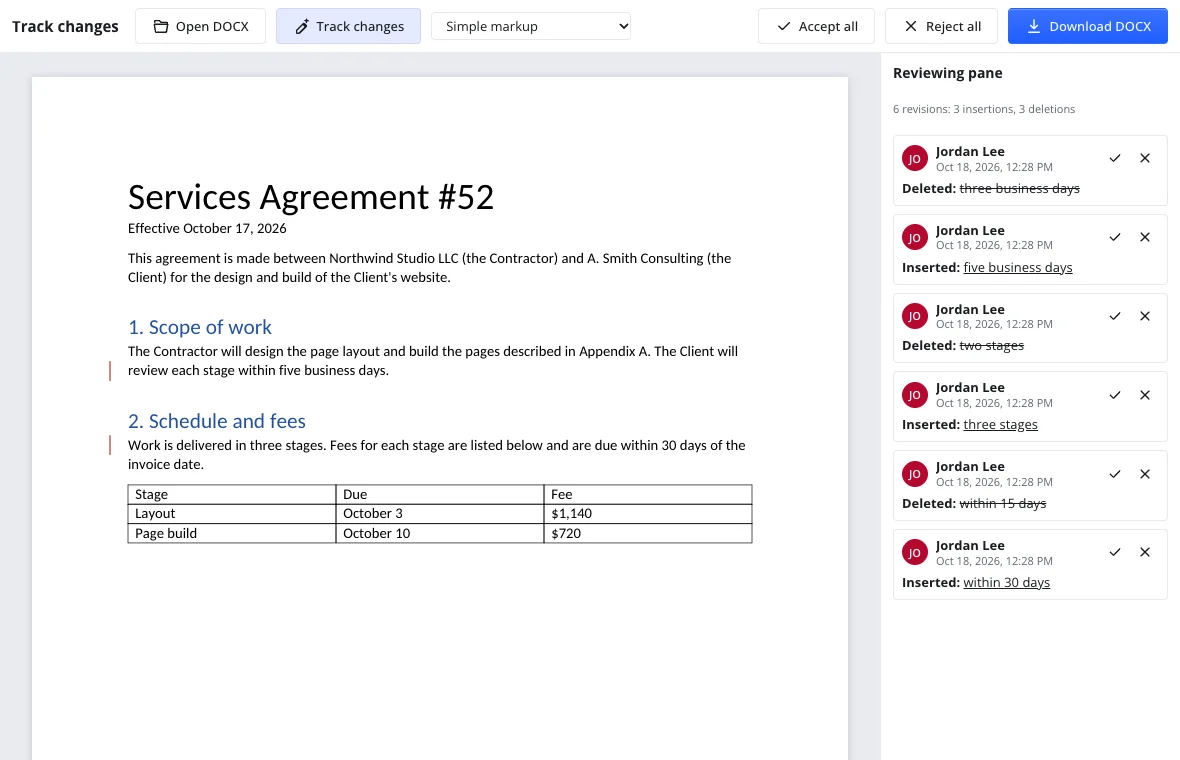Click the '1. Scope of work' heading
1180x760 pixels.
(x=199, y=327)
